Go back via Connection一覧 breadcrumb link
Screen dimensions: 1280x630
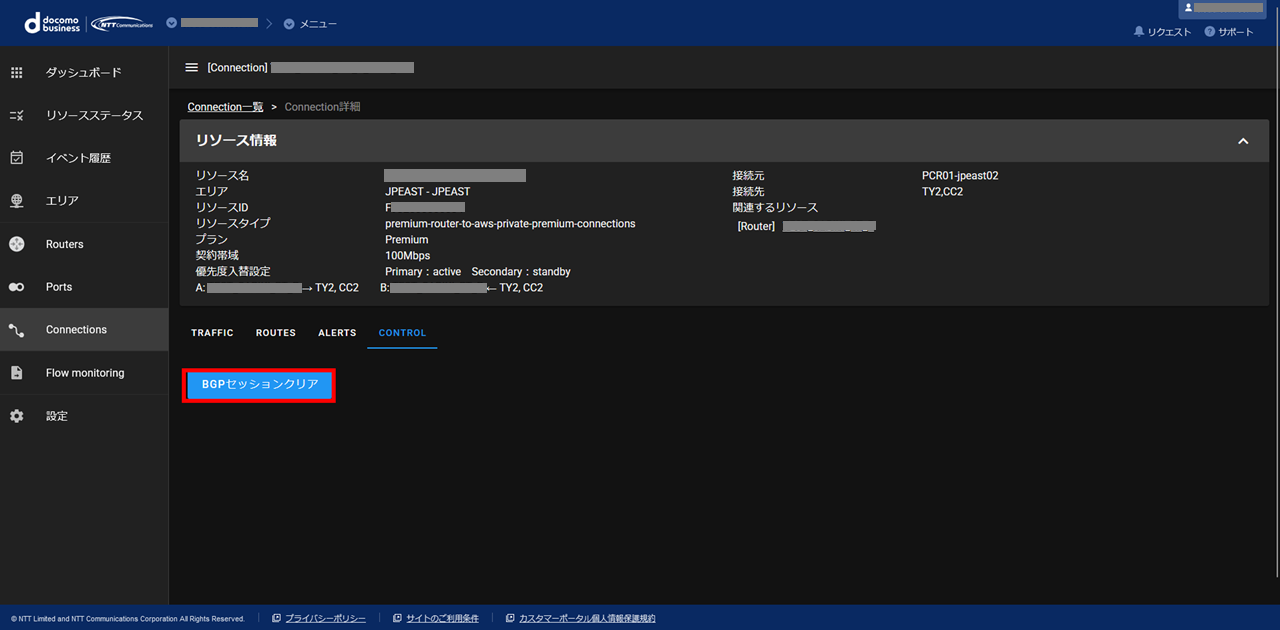[x=225, y=107]
